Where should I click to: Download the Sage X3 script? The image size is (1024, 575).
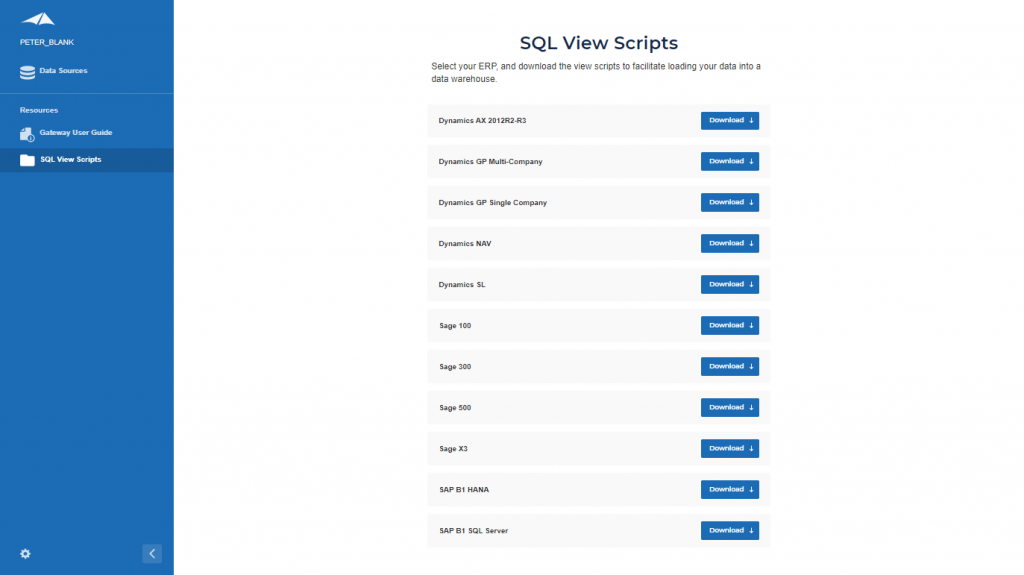(729, 448)
